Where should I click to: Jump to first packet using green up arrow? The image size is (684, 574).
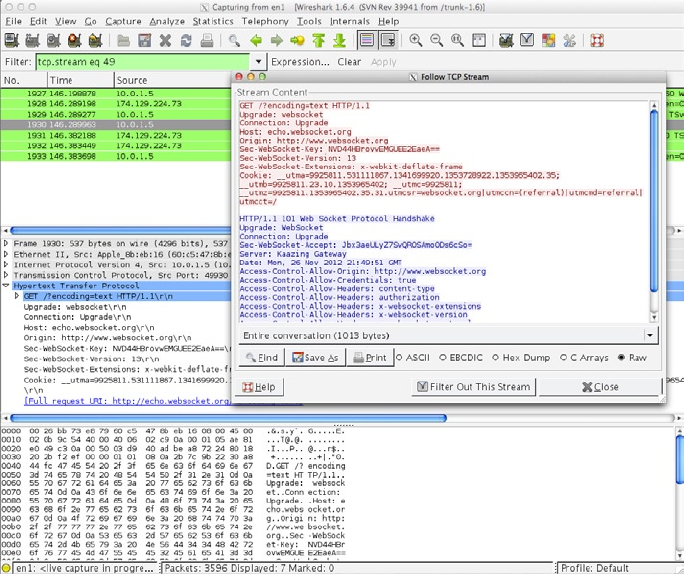(x=318, y=41)
